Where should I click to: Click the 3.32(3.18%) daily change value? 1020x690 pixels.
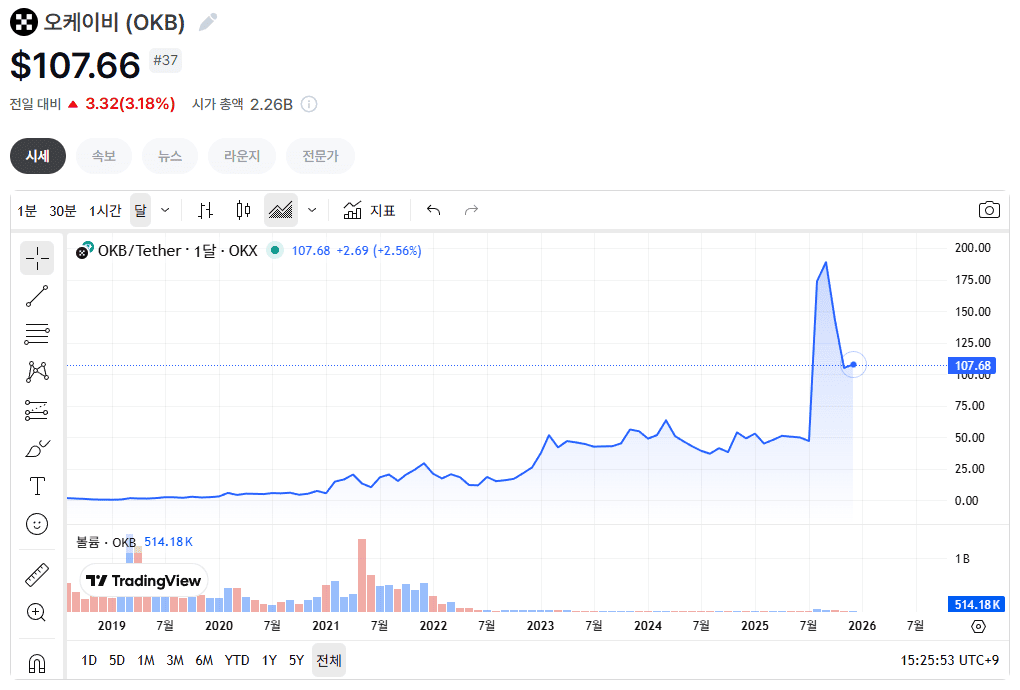pyautogui.click(x=130, y=104)
